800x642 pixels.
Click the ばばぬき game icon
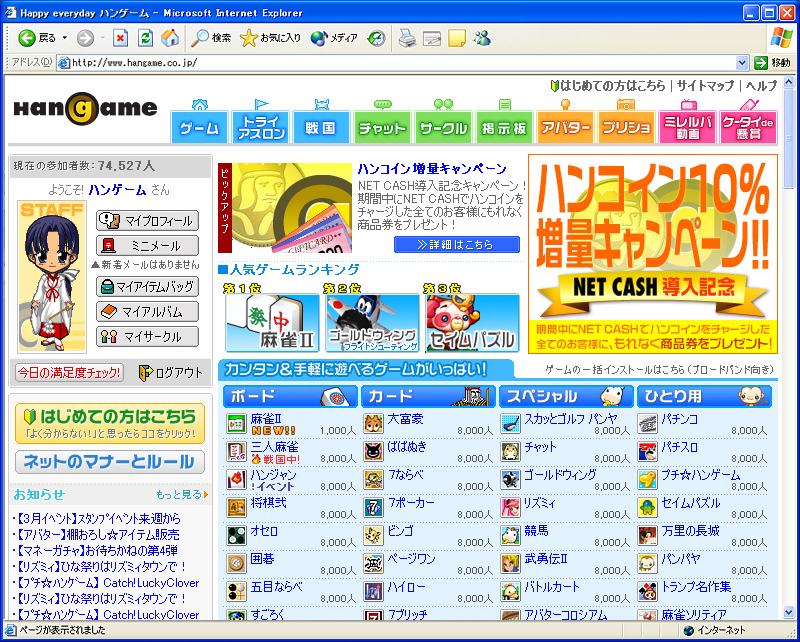[373, 452]
